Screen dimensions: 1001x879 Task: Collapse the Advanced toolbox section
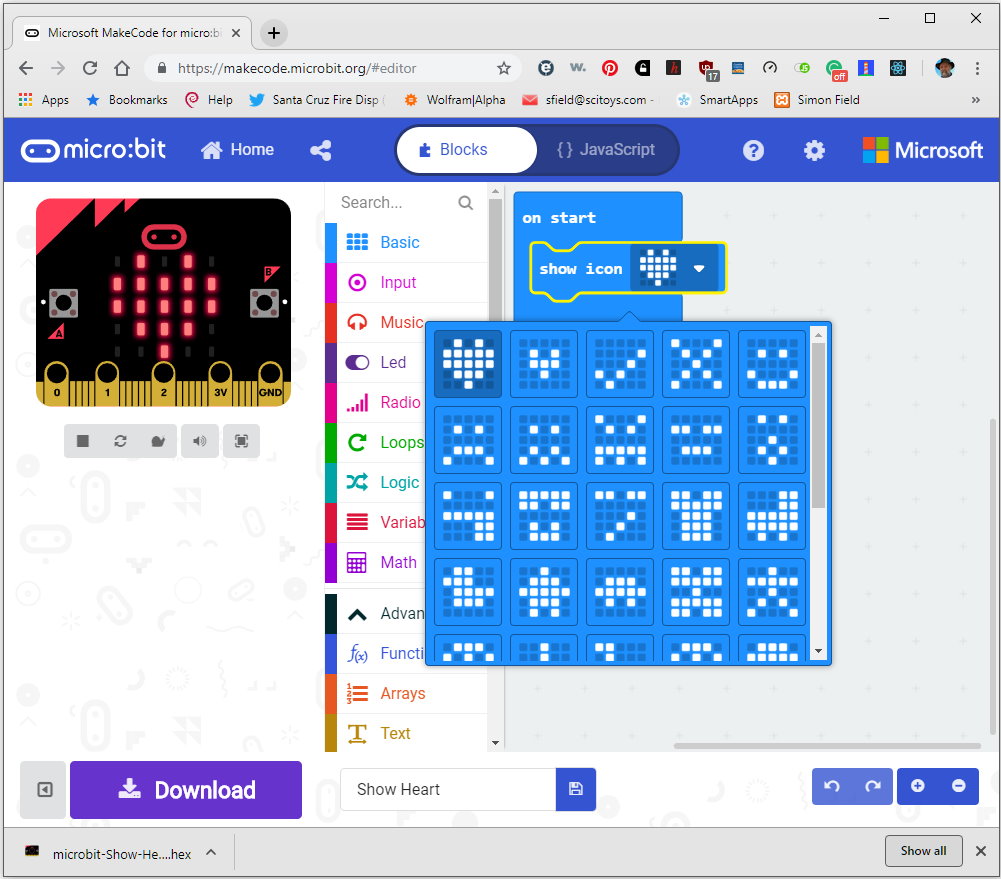357,614
